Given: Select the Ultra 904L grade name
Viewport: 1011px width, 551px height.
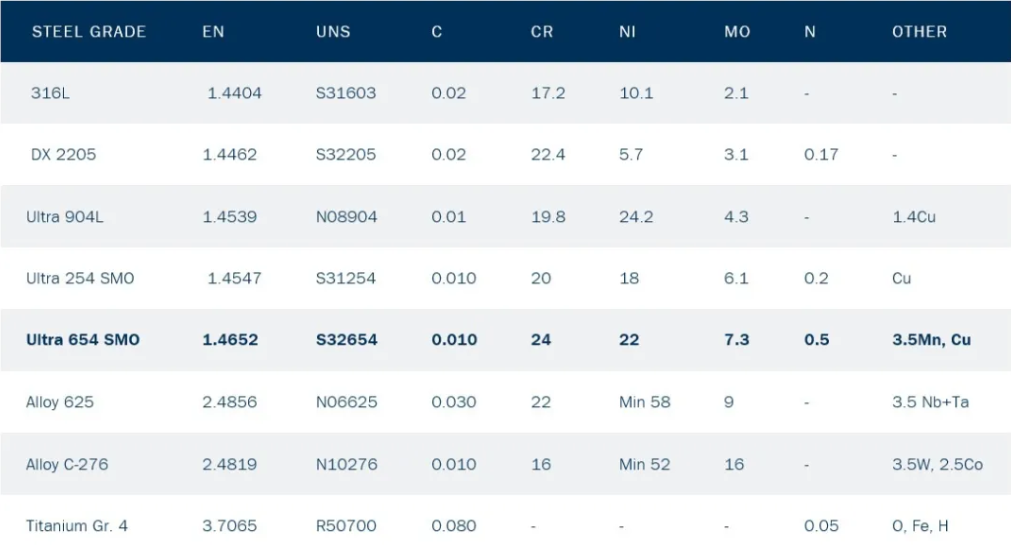Looking at the screenshot, I should [65, 217].
